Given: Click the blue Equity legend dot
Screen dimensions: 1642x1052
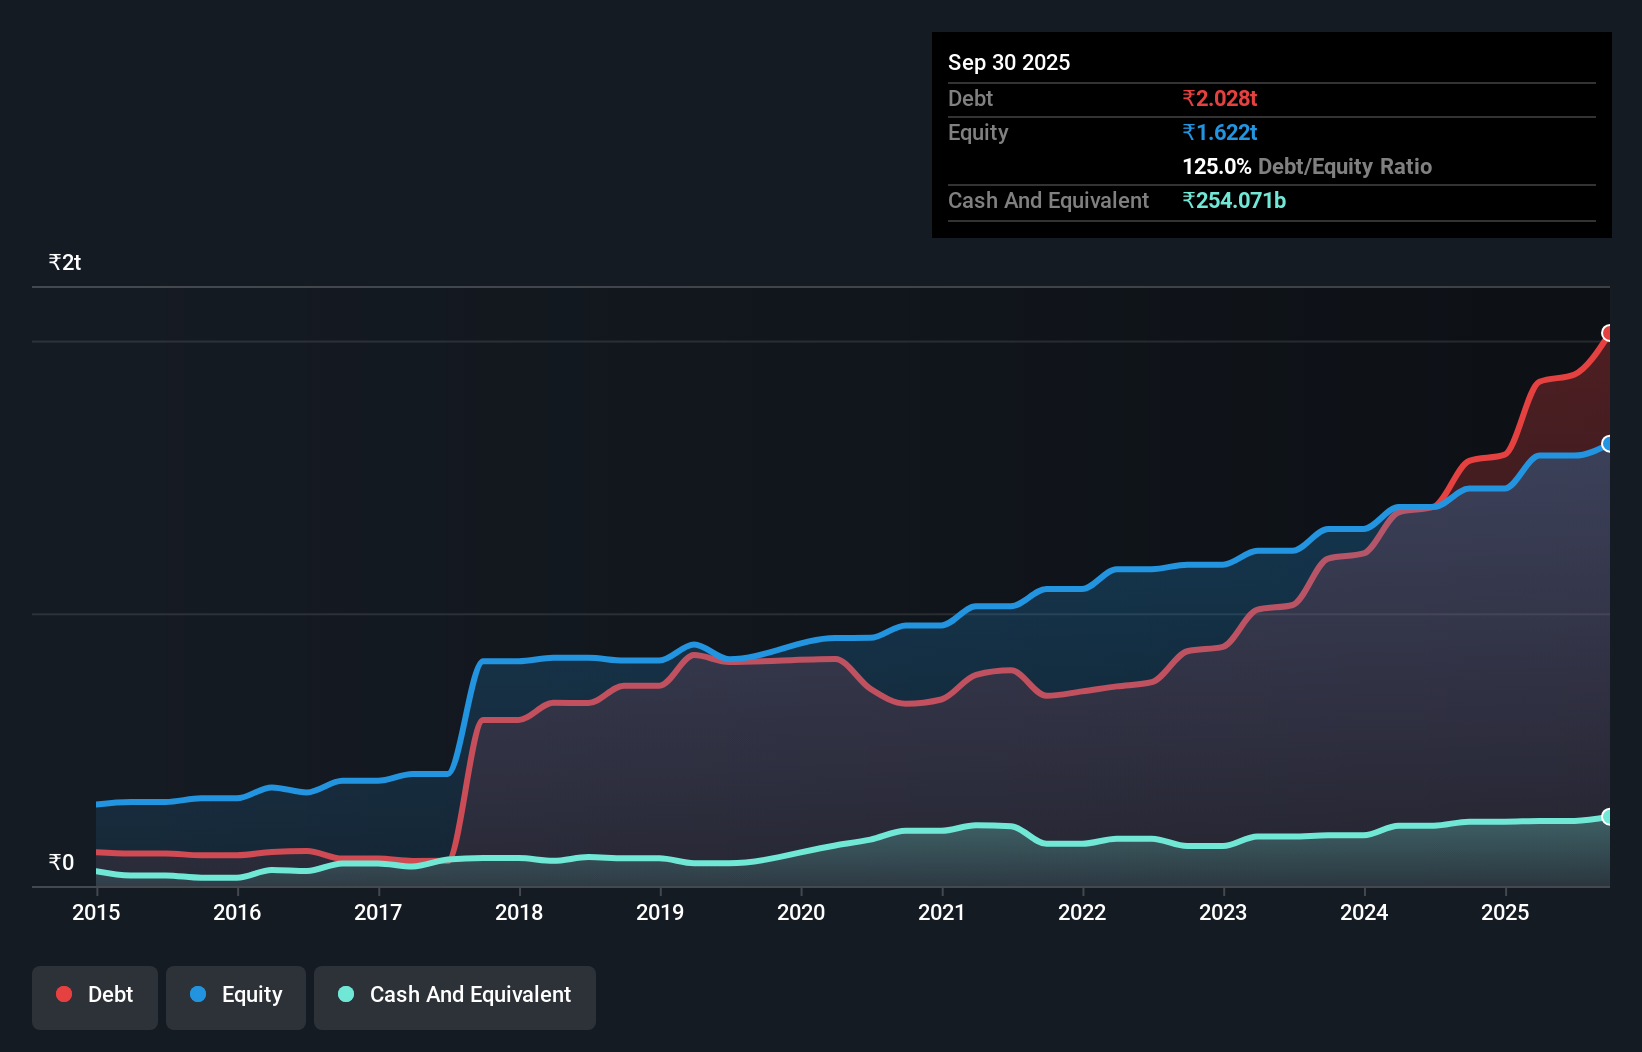Looking at the screenshot, I should click(x=197, y=994).
